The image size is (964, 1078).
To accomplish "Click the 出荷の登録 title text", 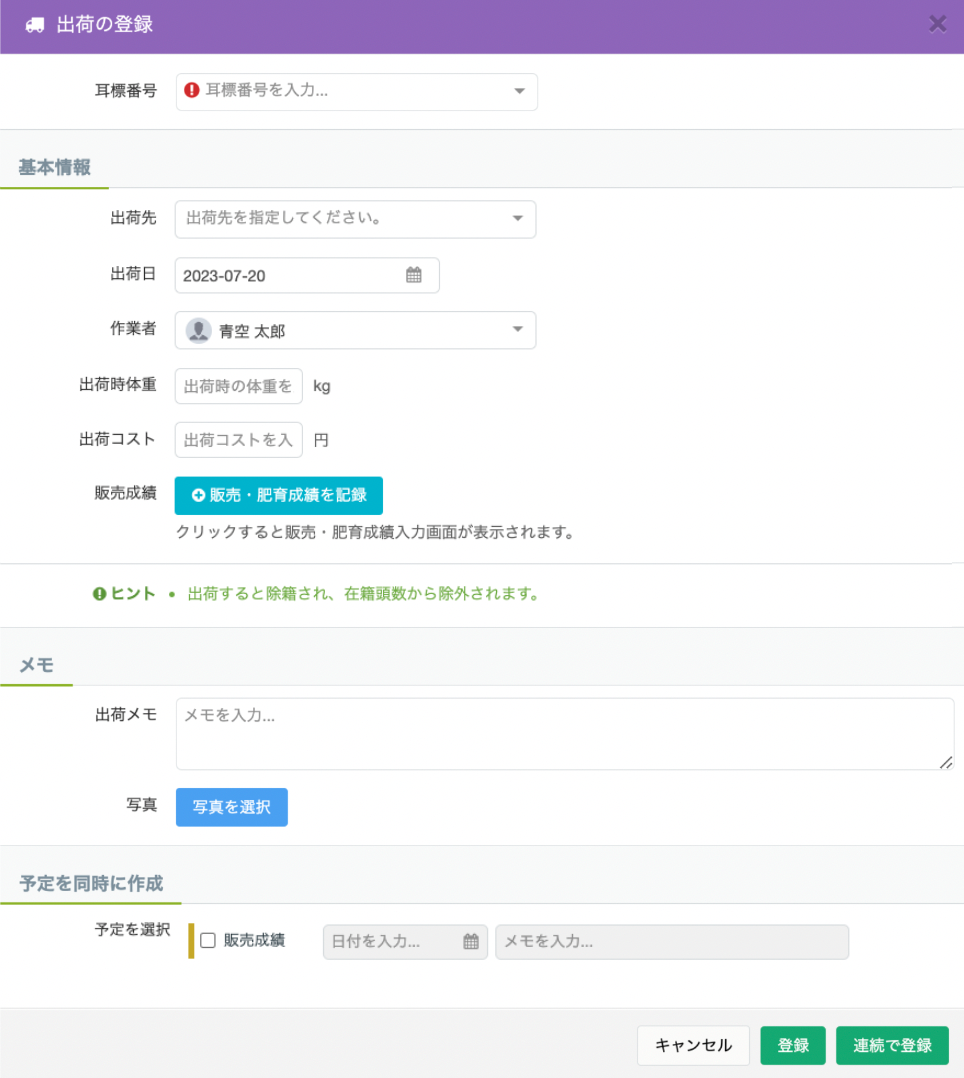I will [x=105, y=25].
